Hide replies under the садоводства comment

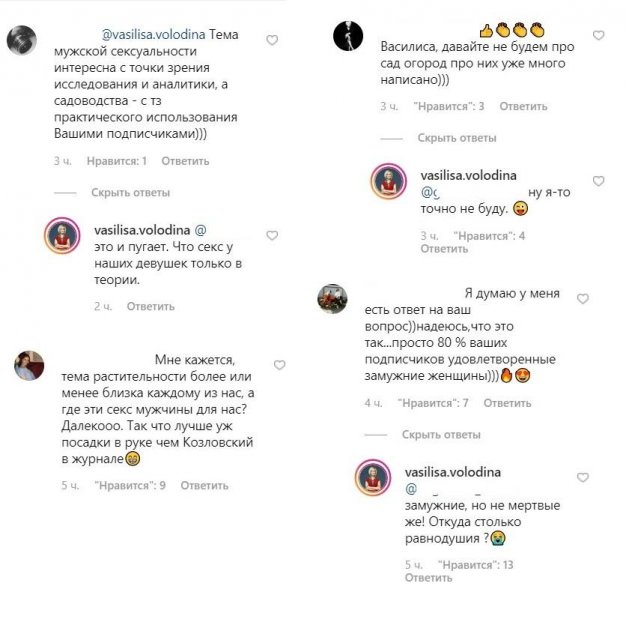130,193
